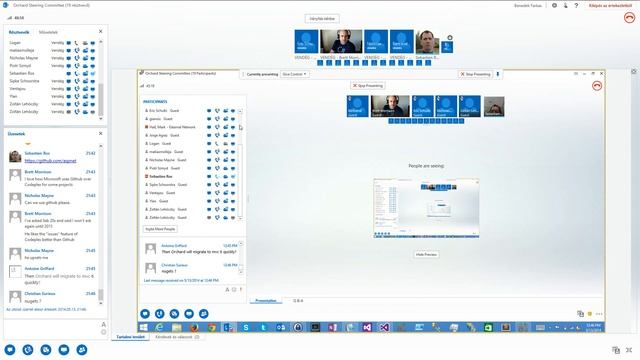Click the down arrow of inner Participants scrollbar

tap(240, 218)
